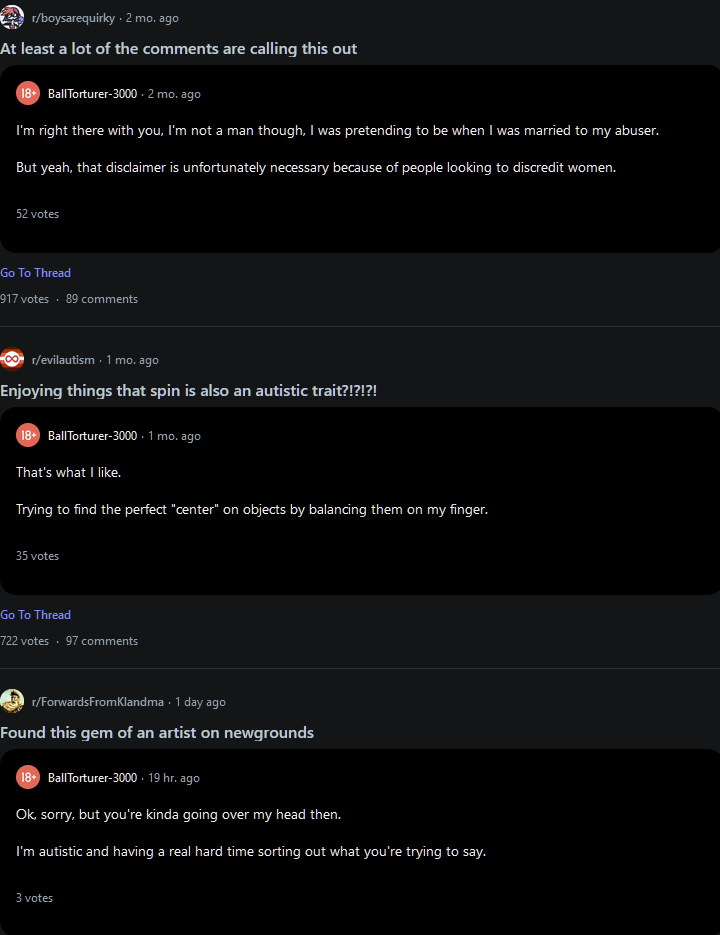The width and height of the screenshot is (720, 935).
Task: Go To Thread for the evilautism post
Action: pos(36,615)
